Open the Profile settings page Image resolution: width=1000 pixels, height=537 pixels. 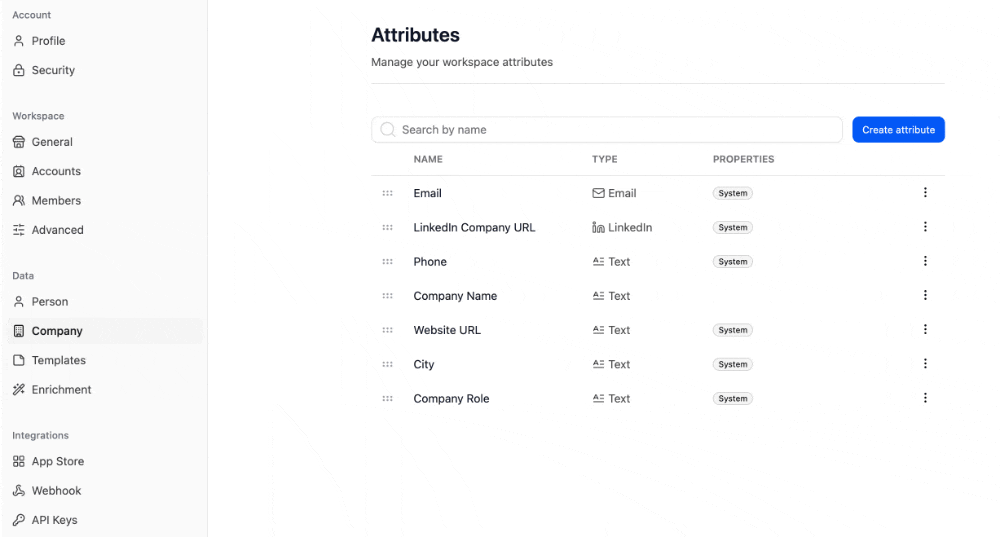pyautogui.click(x=48, y=41)
